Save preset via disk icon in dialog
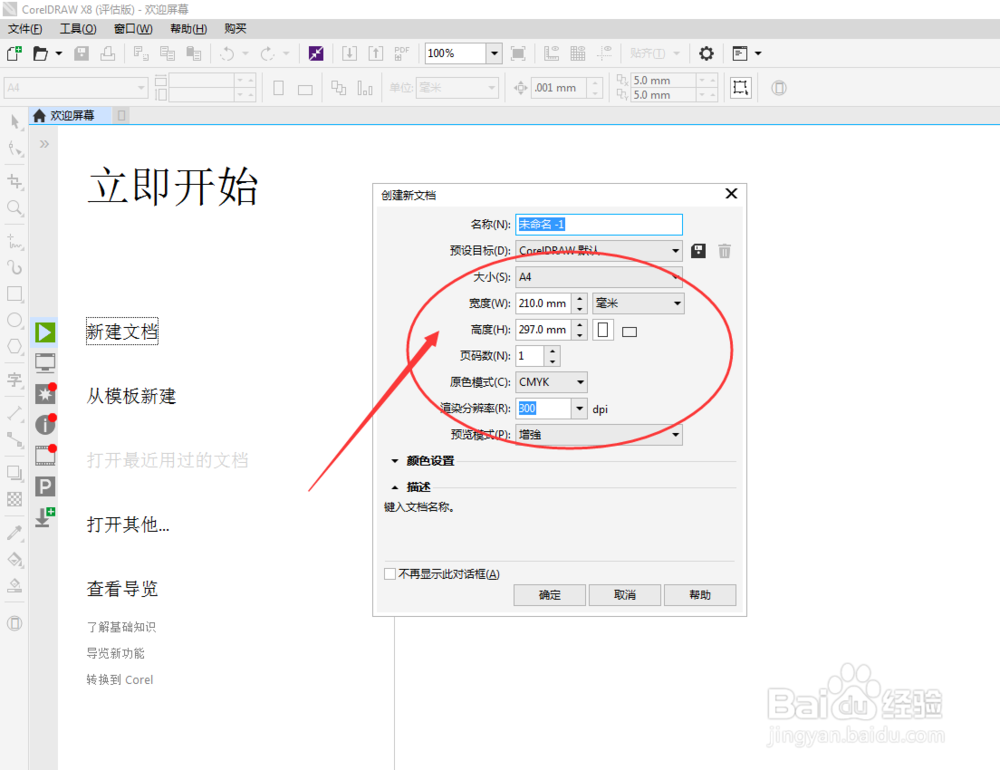The height and width of the screenshot is (770, 1000). point(698,251)
